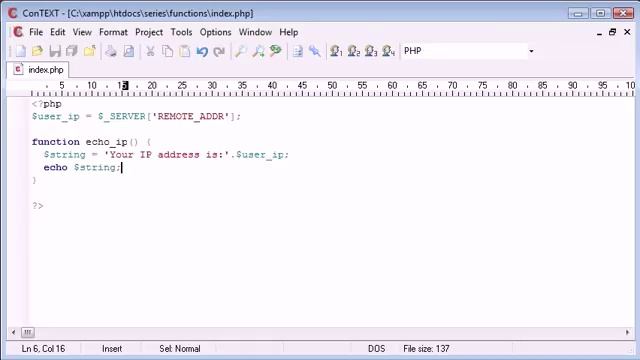This screenshot has height=360, width=640.
Task: Click the horizontal scrollbar thumb
Action: pos(28,332)
